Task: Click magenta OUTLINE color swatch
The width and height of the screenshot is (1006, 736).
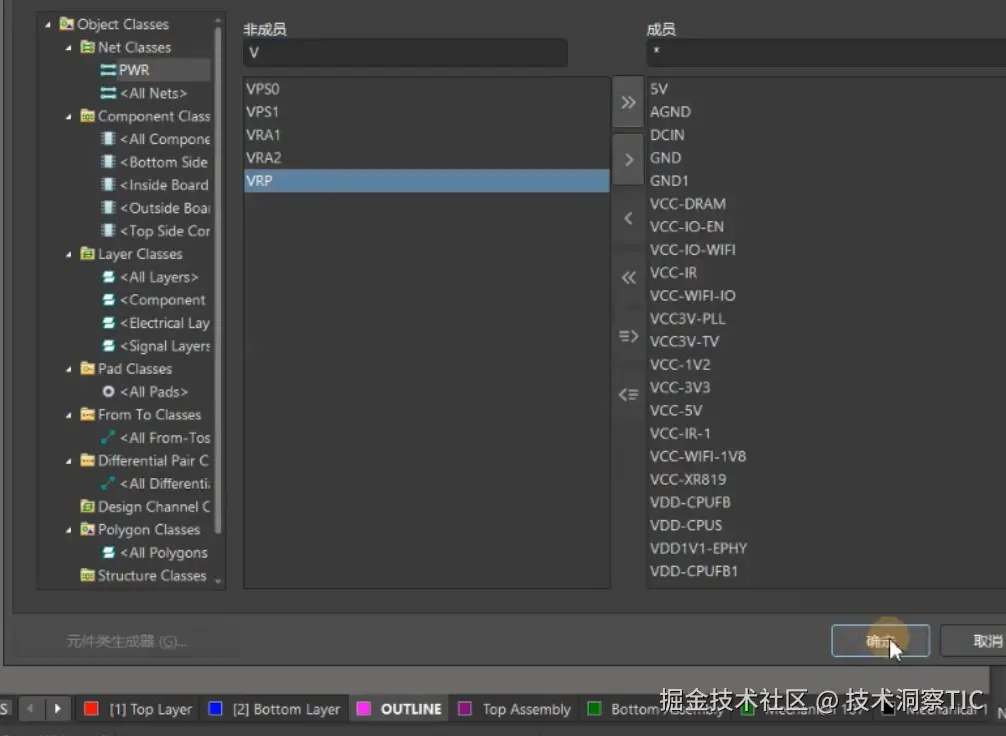Action: (364, 708)
